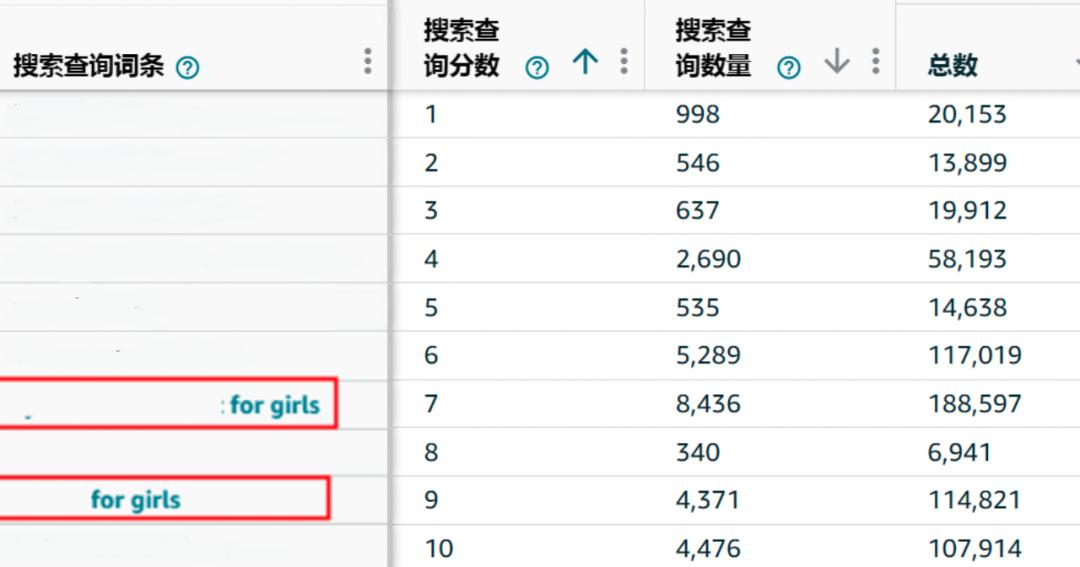Open the 'for girls' query link in row 9
Screen dimensions: 1080x567
point(136,500)
